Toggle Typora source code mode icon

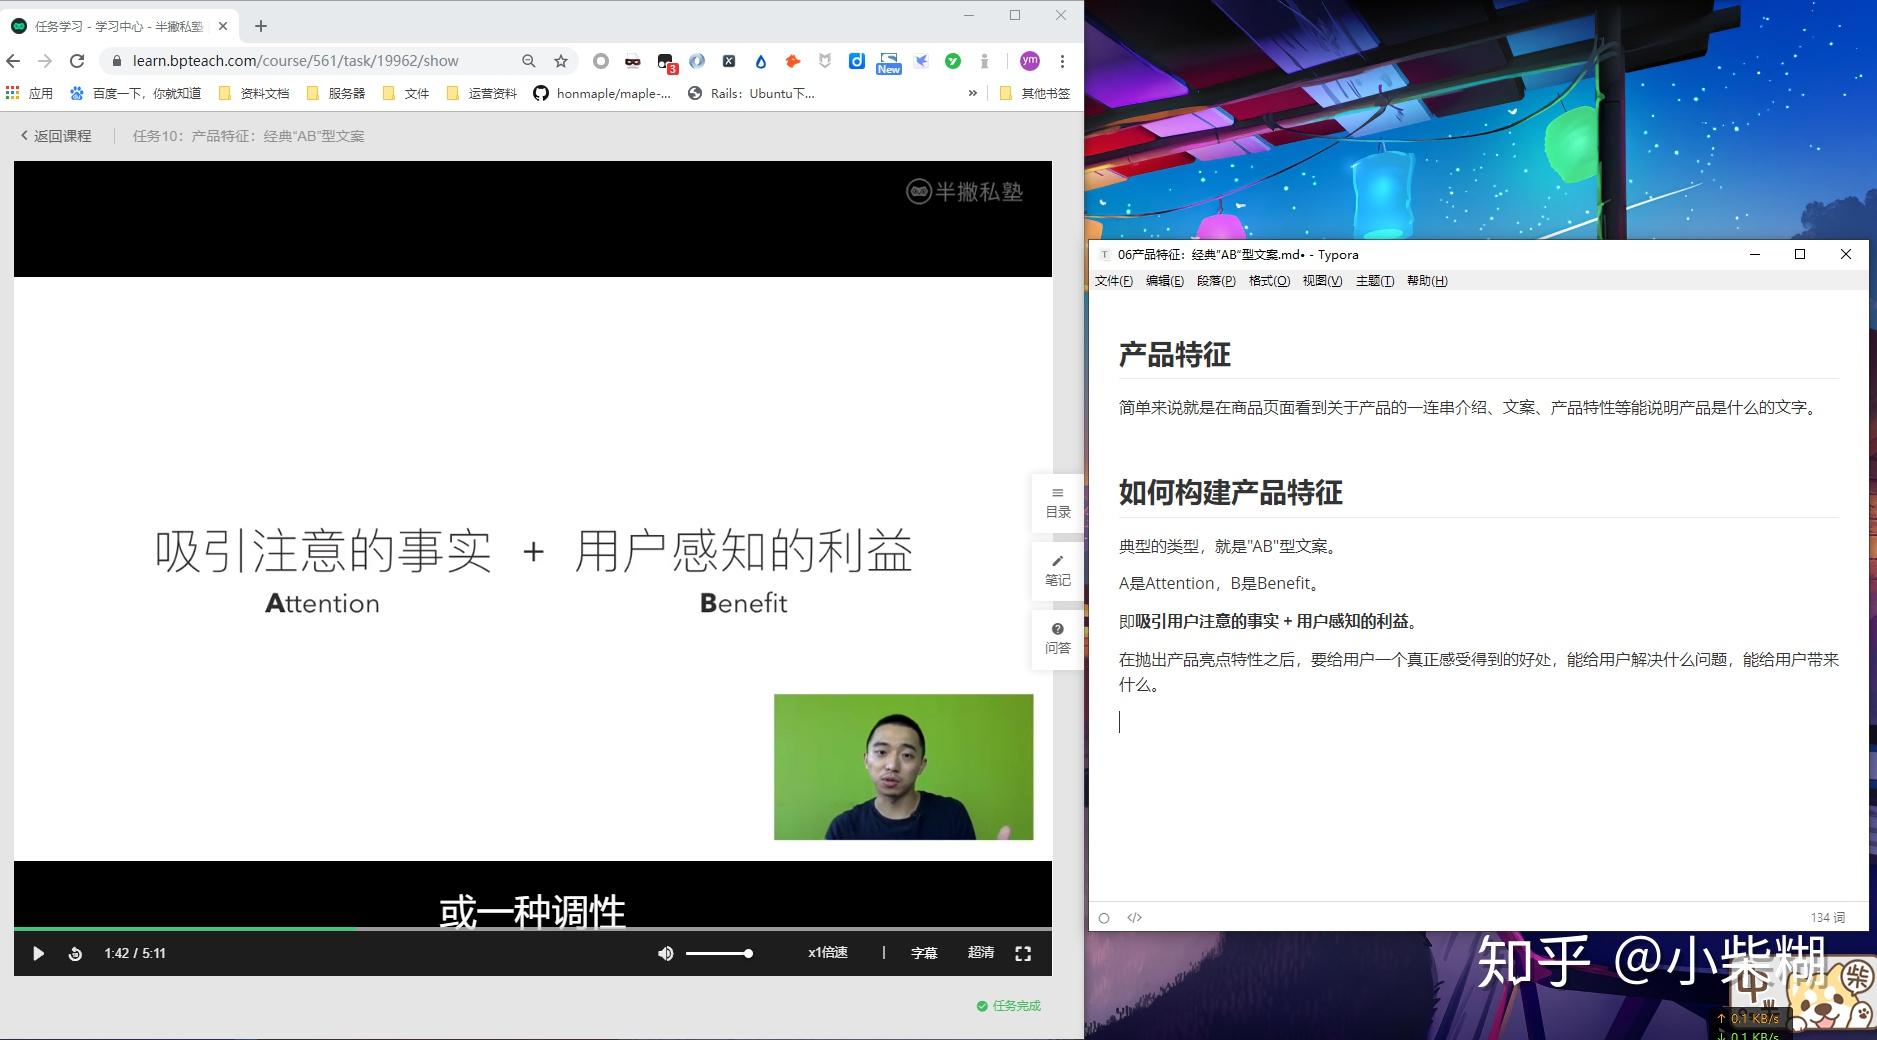(1134, 917)
